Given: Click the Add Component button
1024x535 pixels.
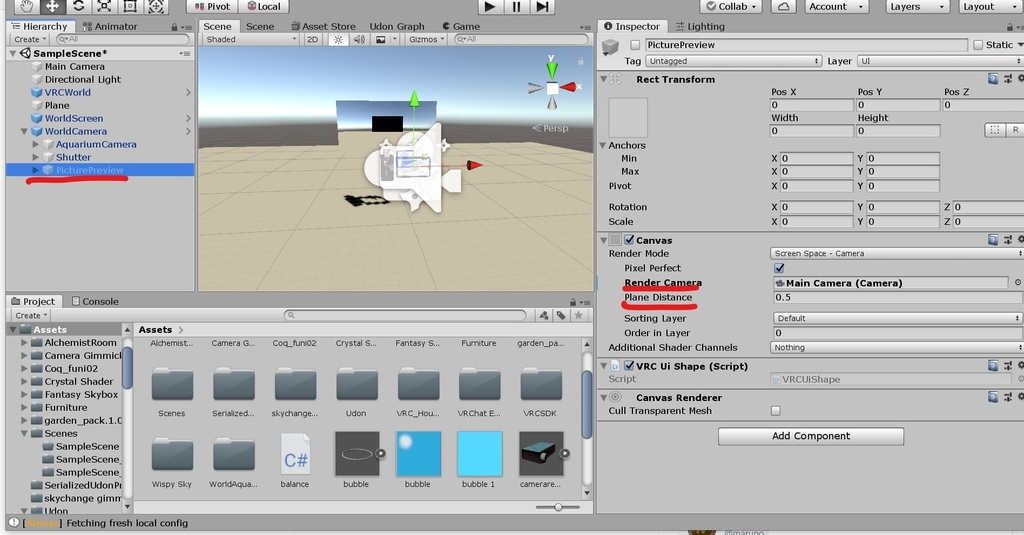Looking at the screenshot, I should [811, 436].
